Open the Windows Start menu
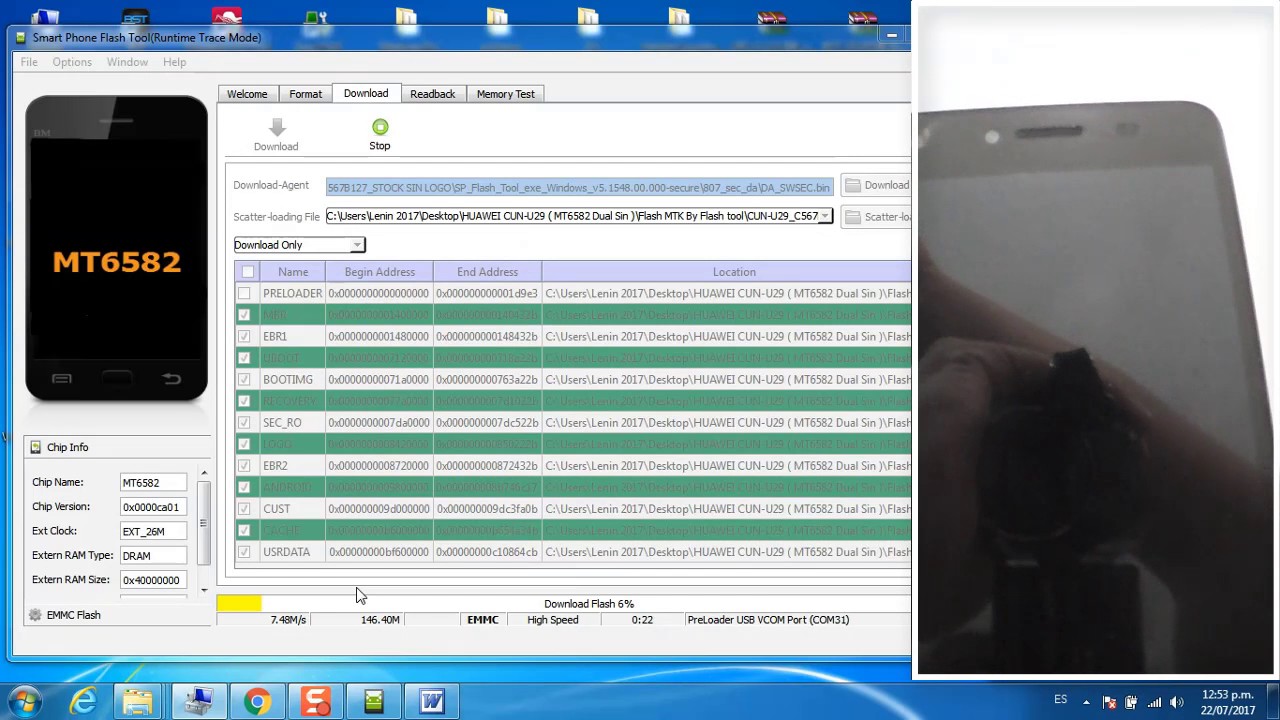 (25, 701)
